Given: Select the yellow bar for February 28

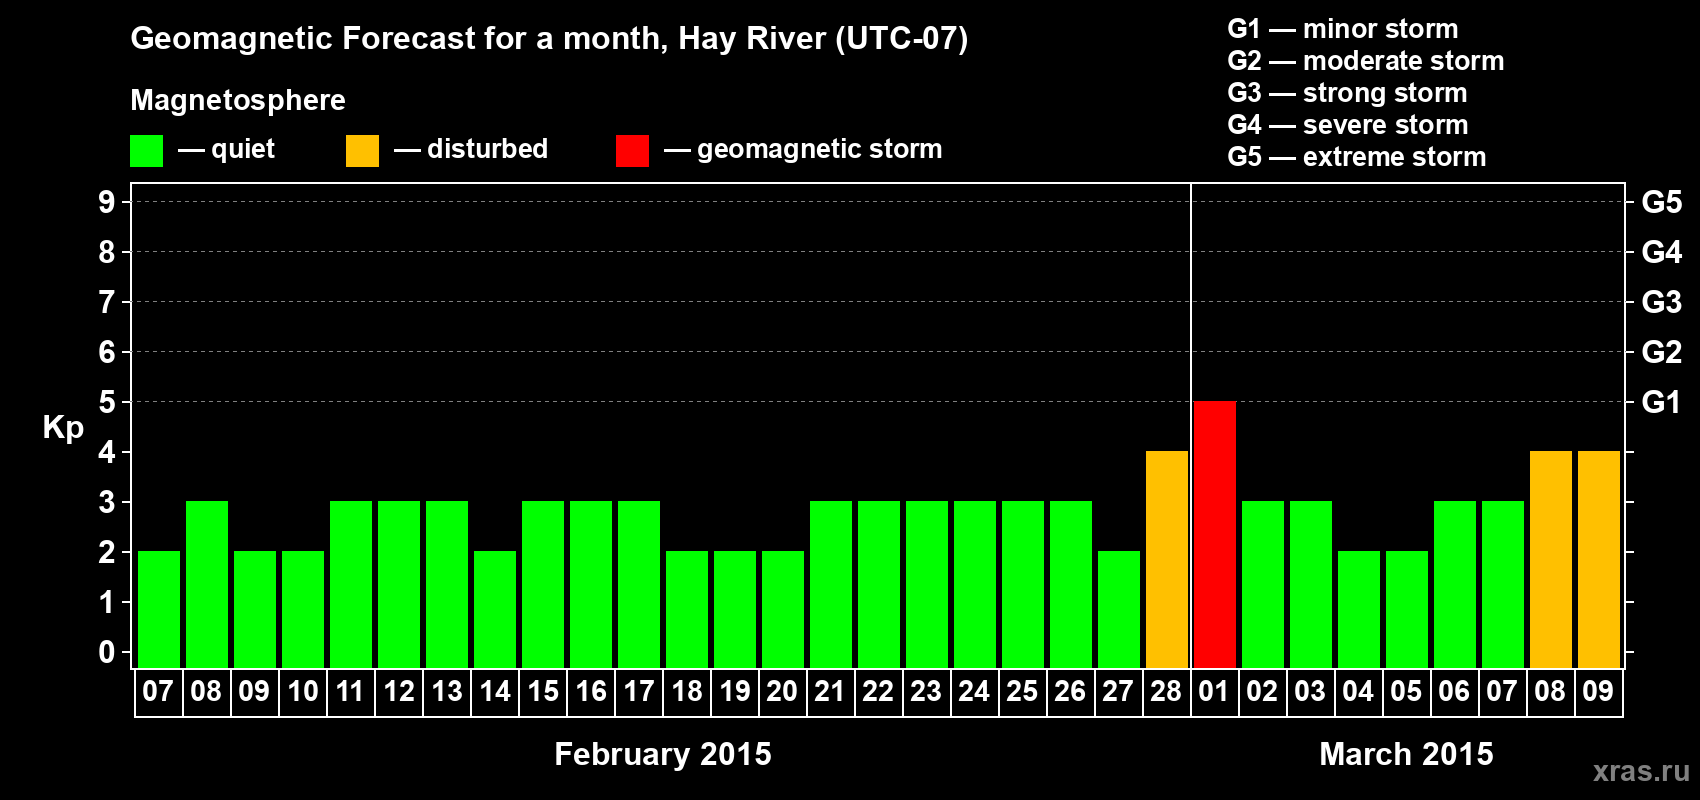Looking at the screenshot, I should [x=1166, y=559].
